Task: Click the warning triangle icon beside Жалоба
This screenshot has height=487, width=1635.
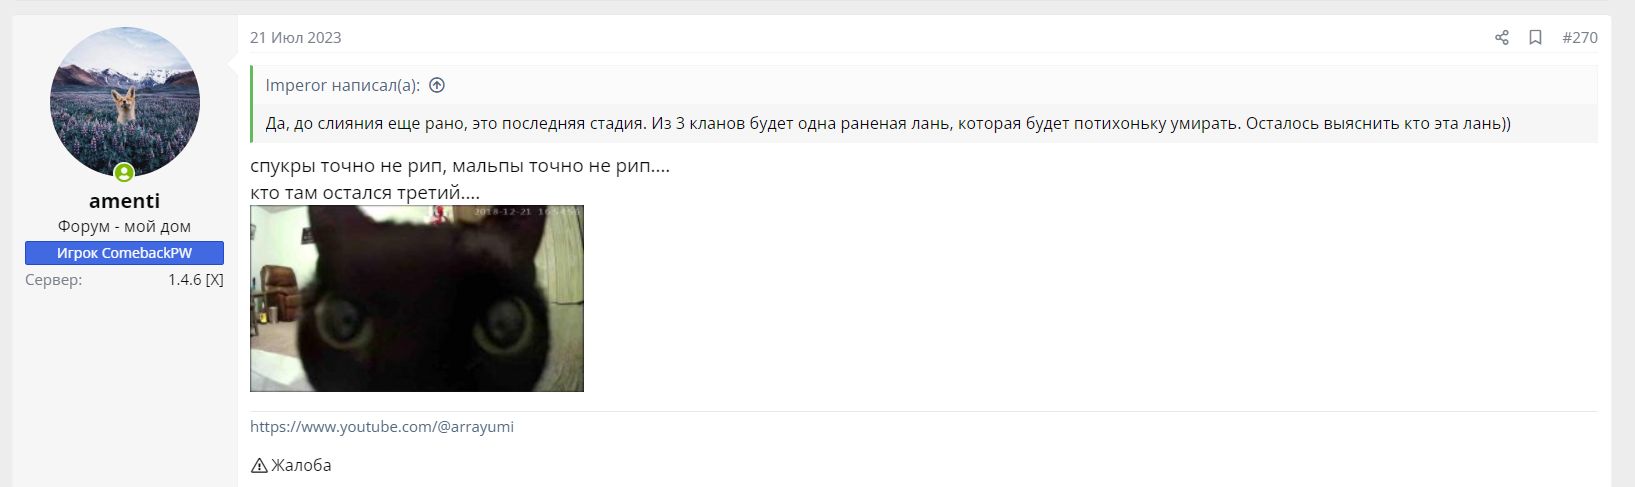Action: [259, 465]
